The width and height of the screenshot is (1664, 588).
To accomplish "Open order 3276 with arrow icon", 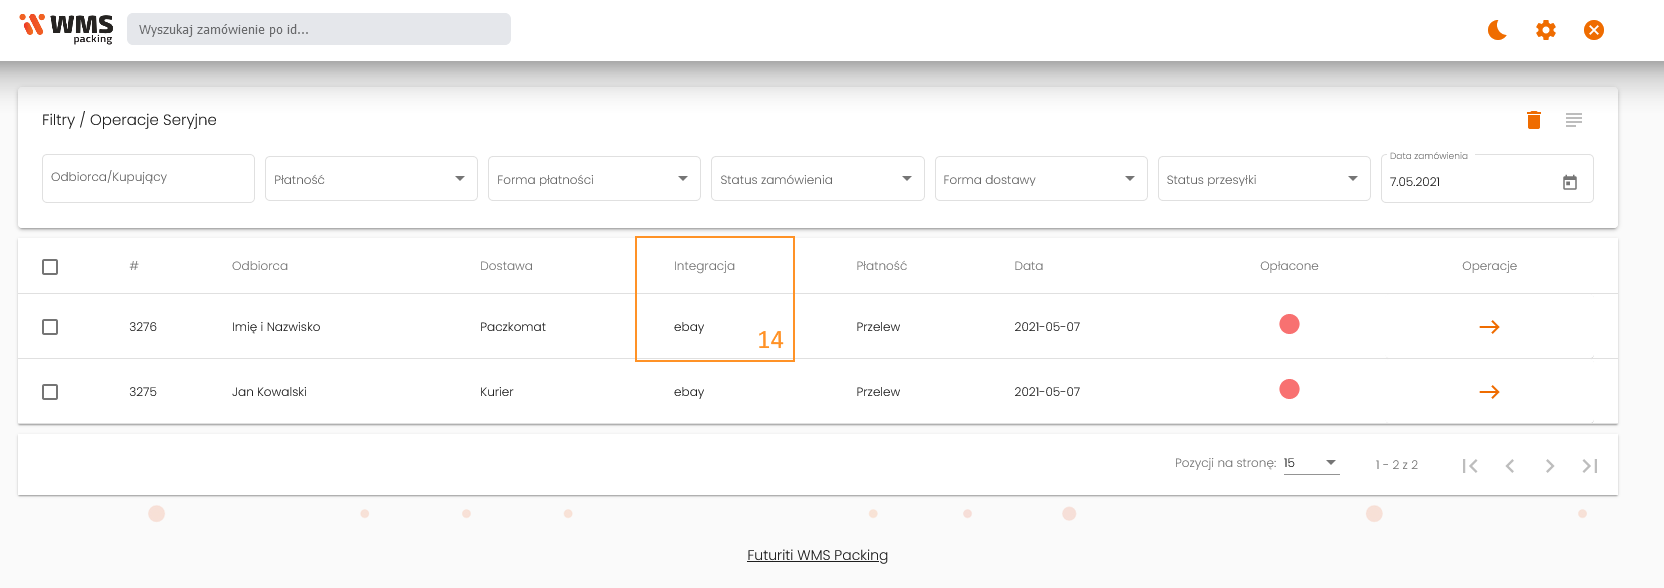I will pos(1489,327).
